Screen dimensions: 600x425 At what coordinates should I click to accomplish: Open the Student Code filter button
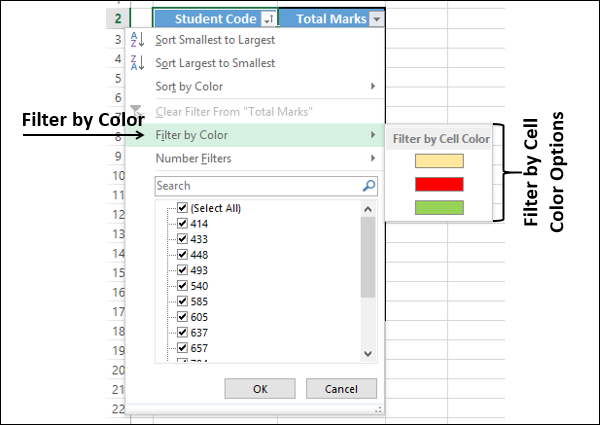[268, 19]
